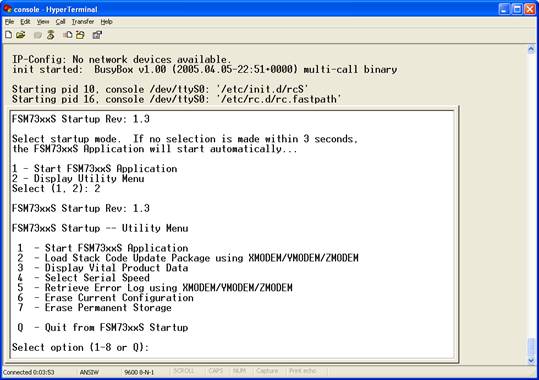Click the '9600 8-N-1' status entry
Viewport: 539px width, 380px height.
tap(139, 372)
